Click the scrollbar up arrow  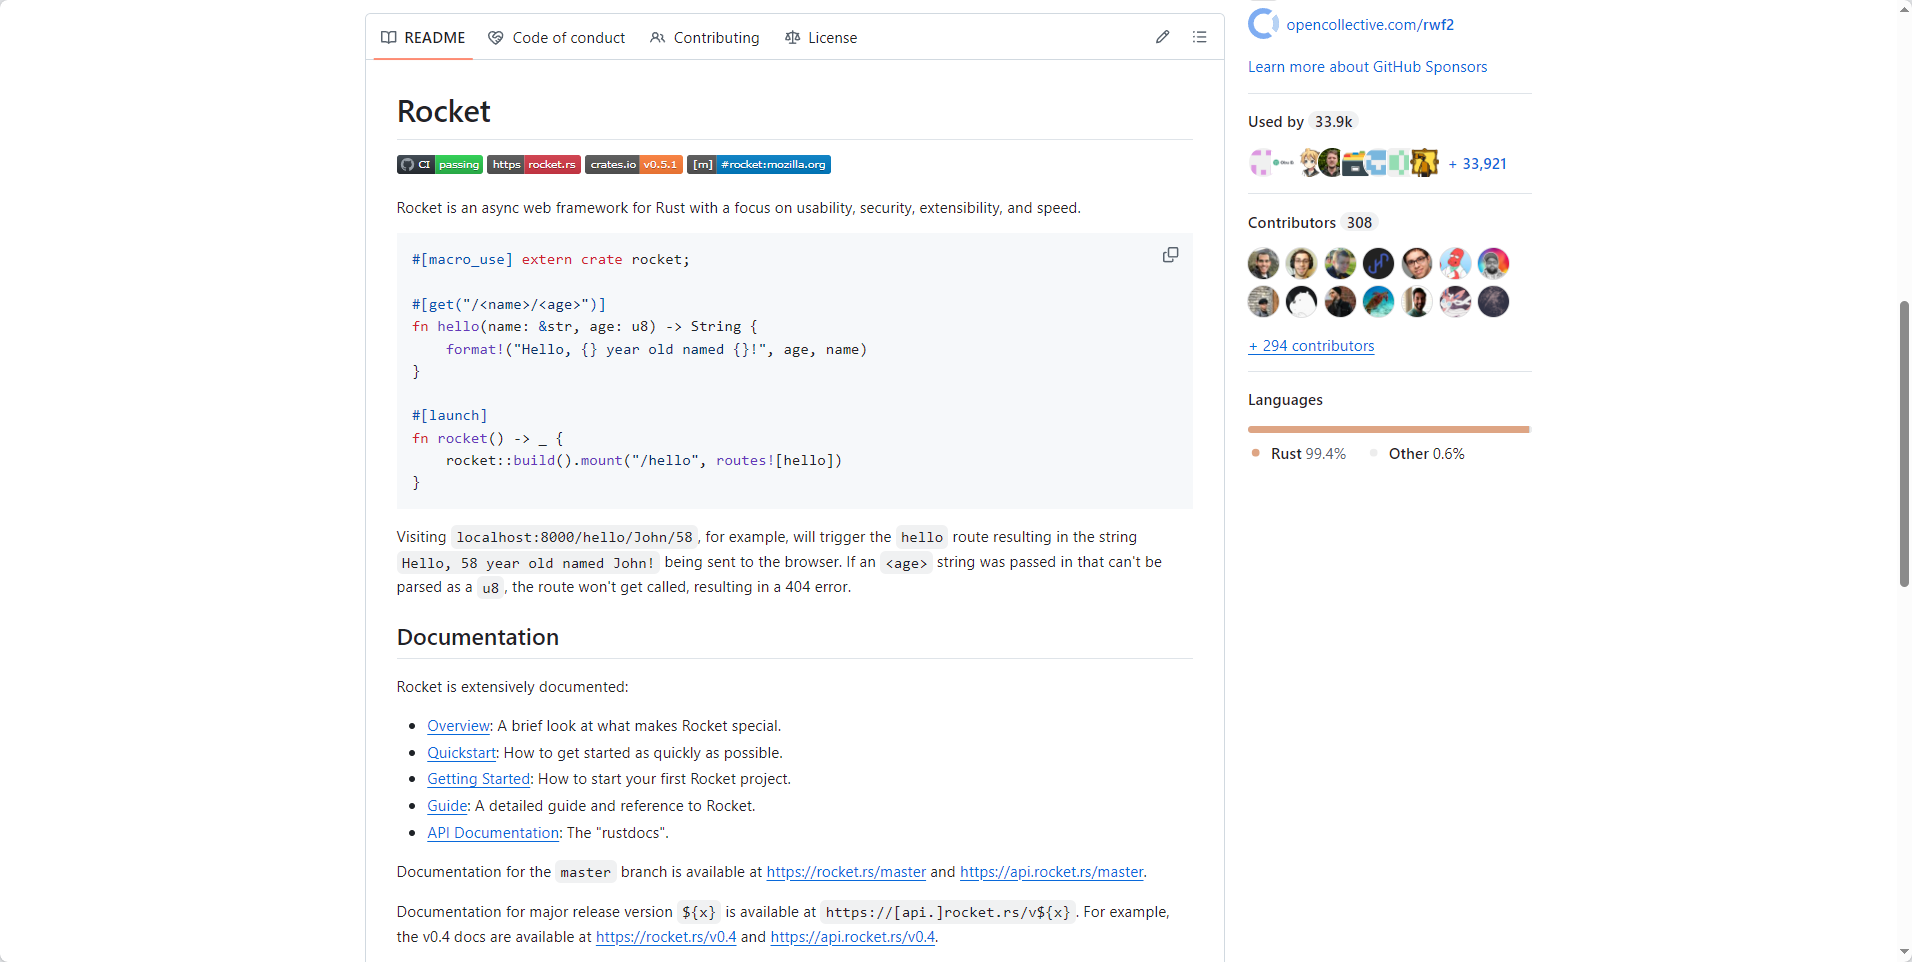[1904, 8]
